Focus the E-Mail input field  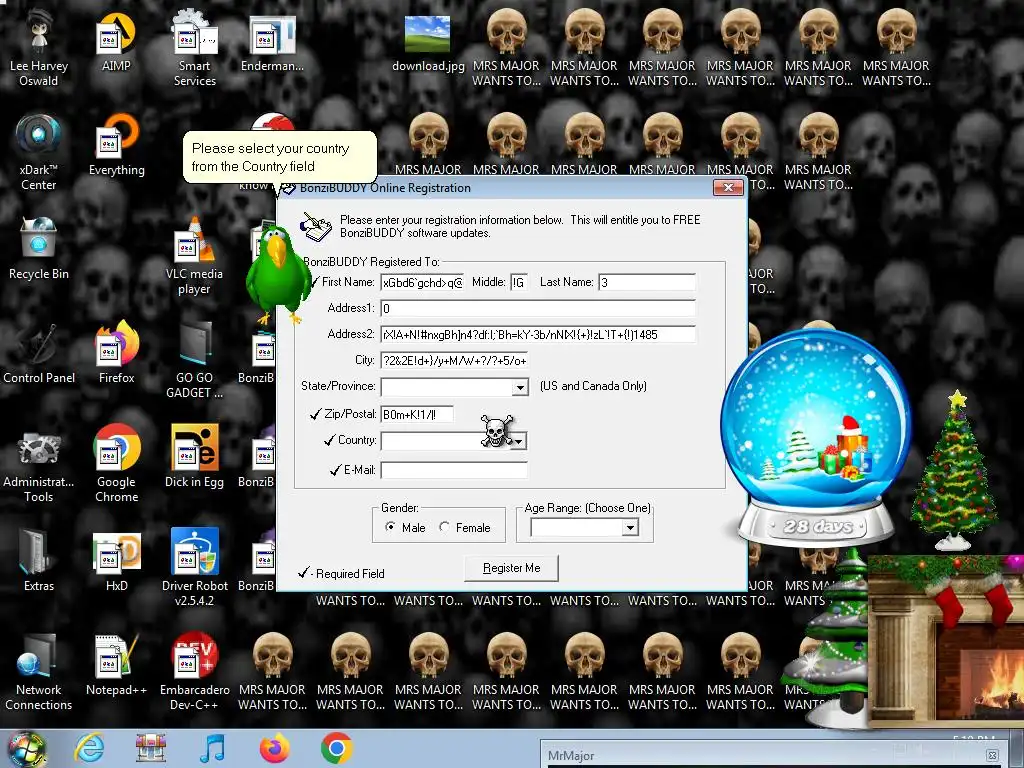point(454,470)
